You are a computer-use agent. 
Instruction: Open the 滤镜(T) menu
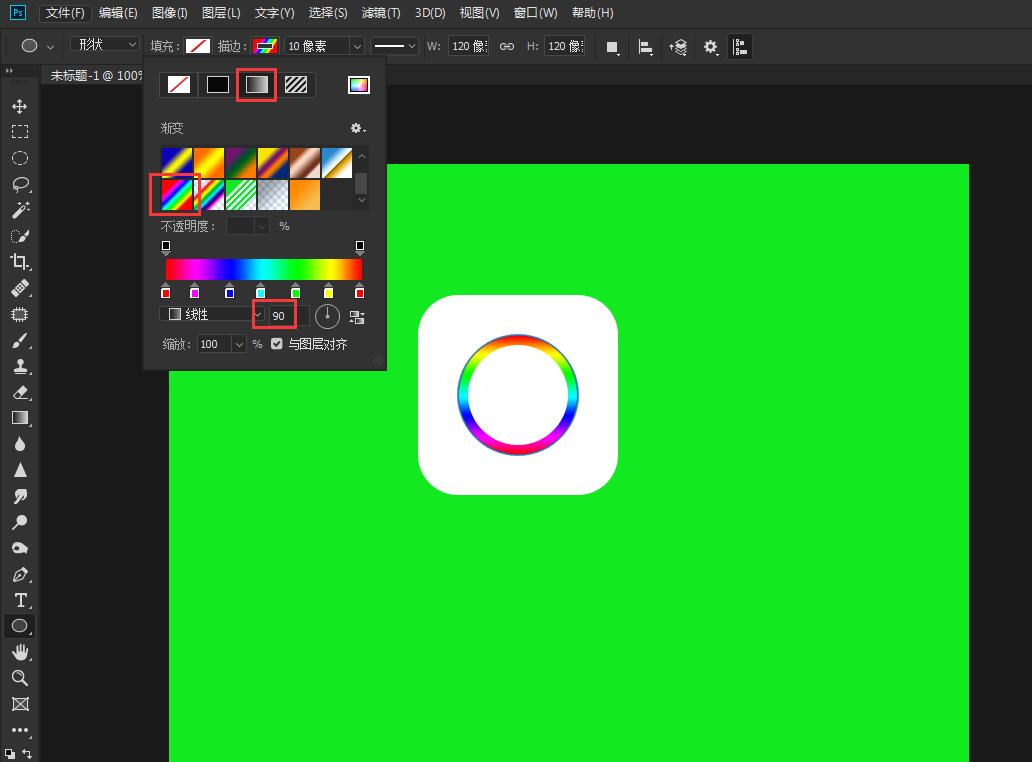pyautogui.click(x=380, y=13)
